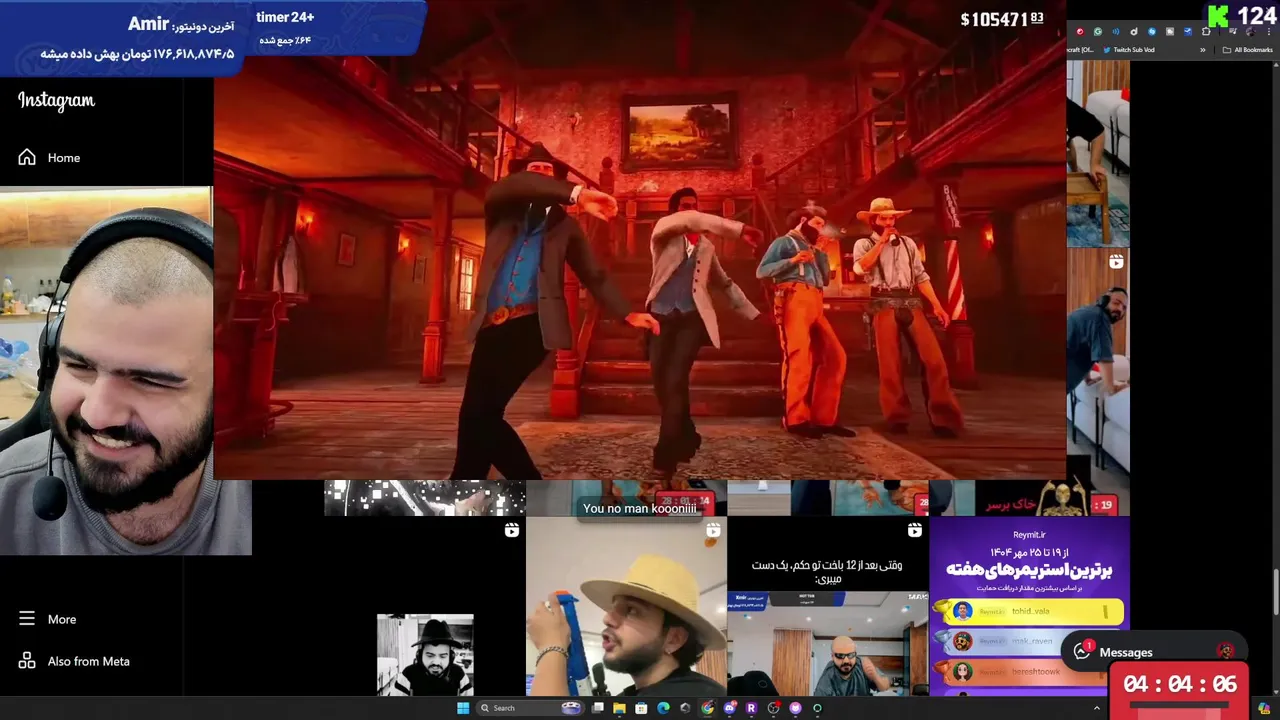The width and height of the screenshot is (1280, 720).
Task: Click the blue checkmark extension icon
Action: 1188,32
